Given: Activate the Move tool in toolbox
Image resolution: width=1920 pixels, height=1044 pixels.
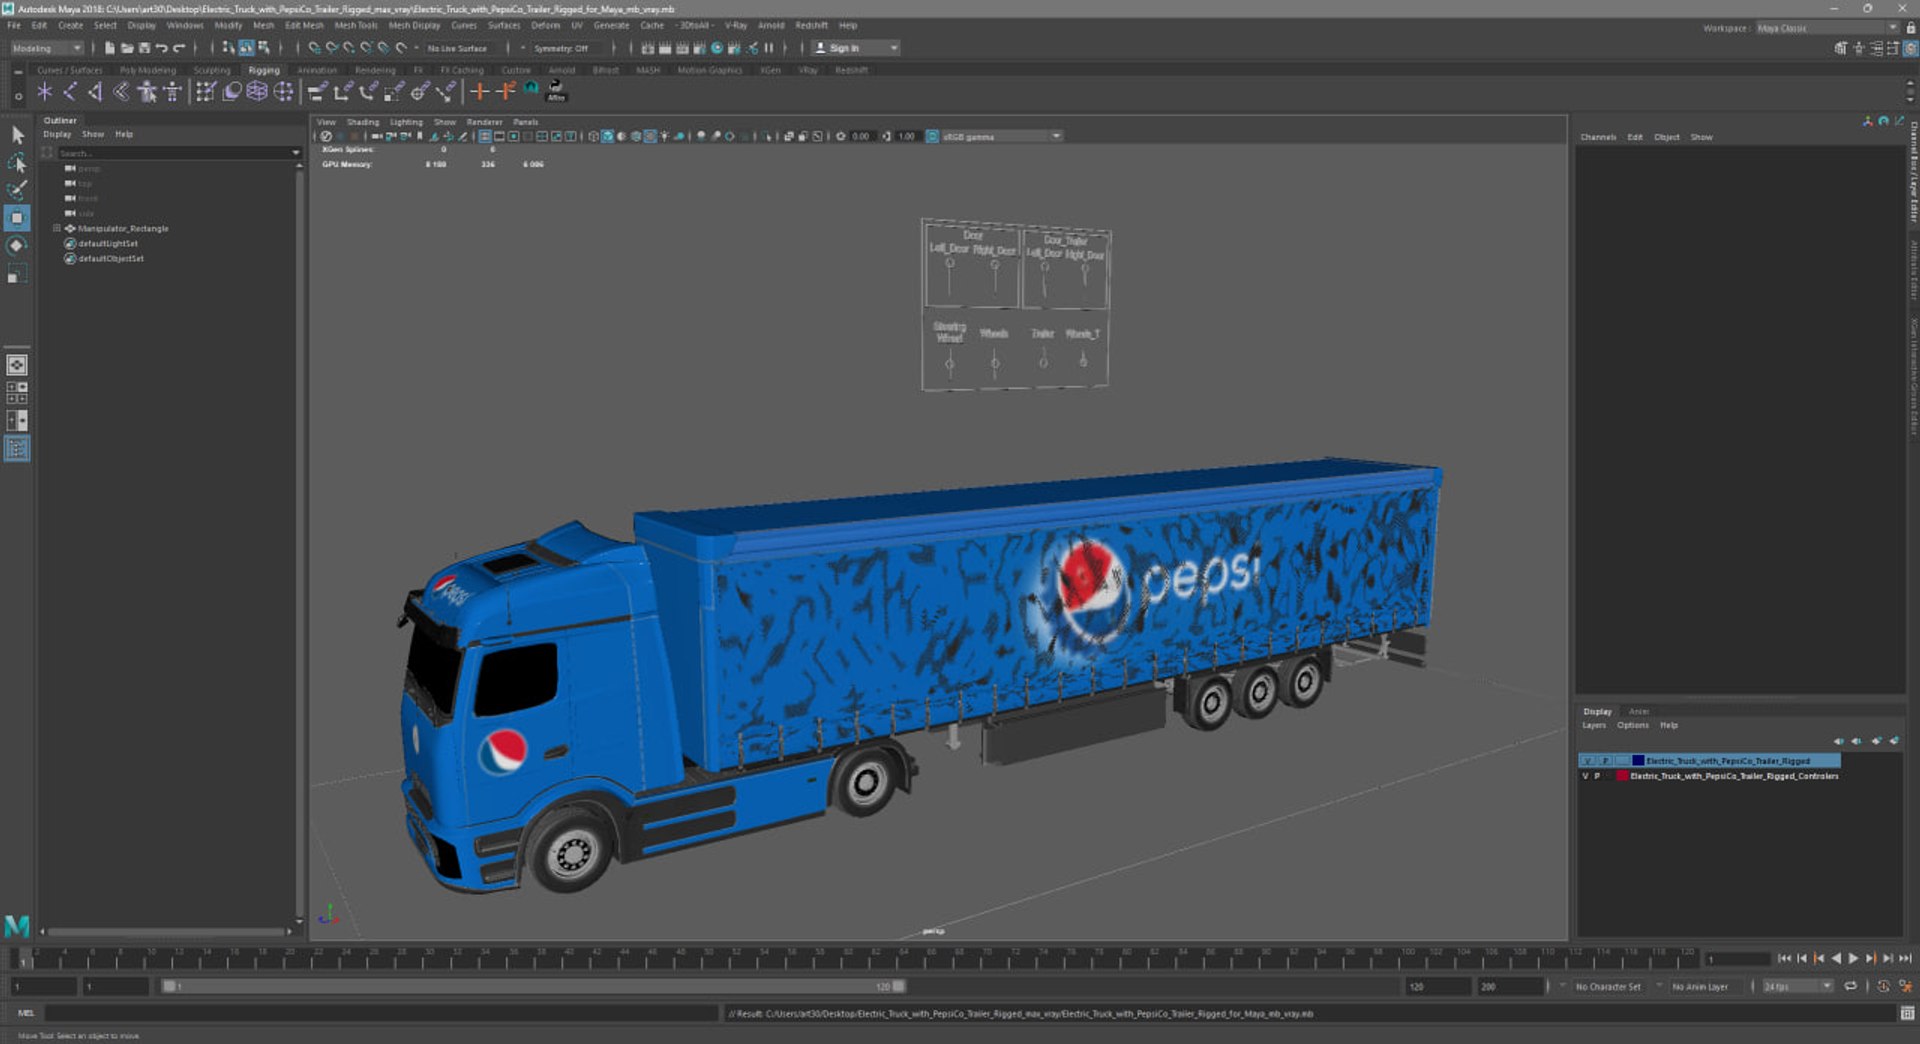Looking at the screenshot, I should (x=17, y=218).
